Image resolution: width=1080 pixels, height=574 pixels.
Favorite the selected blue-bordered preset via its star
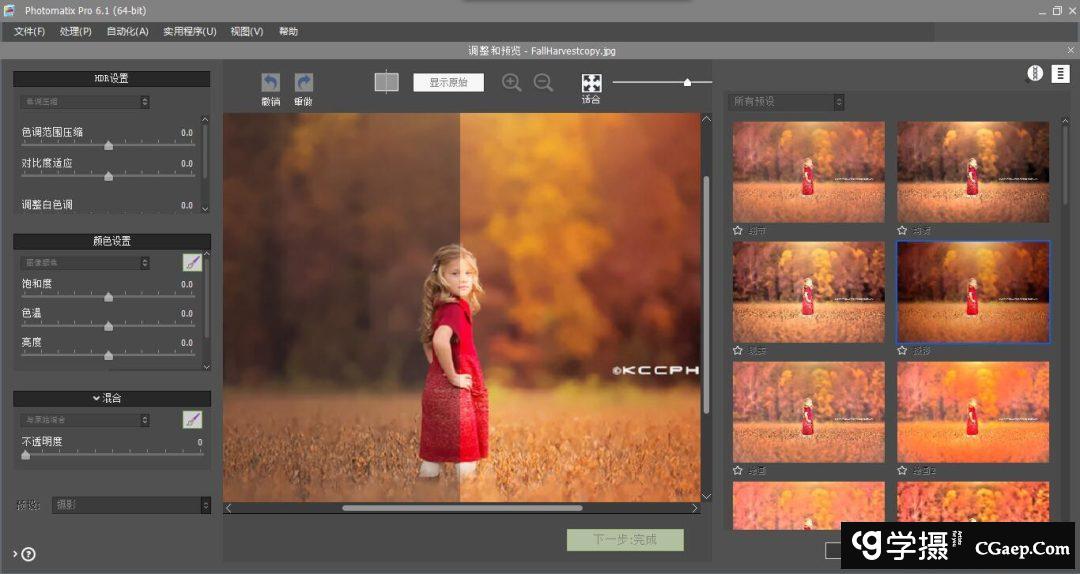[x=902, y=351]
